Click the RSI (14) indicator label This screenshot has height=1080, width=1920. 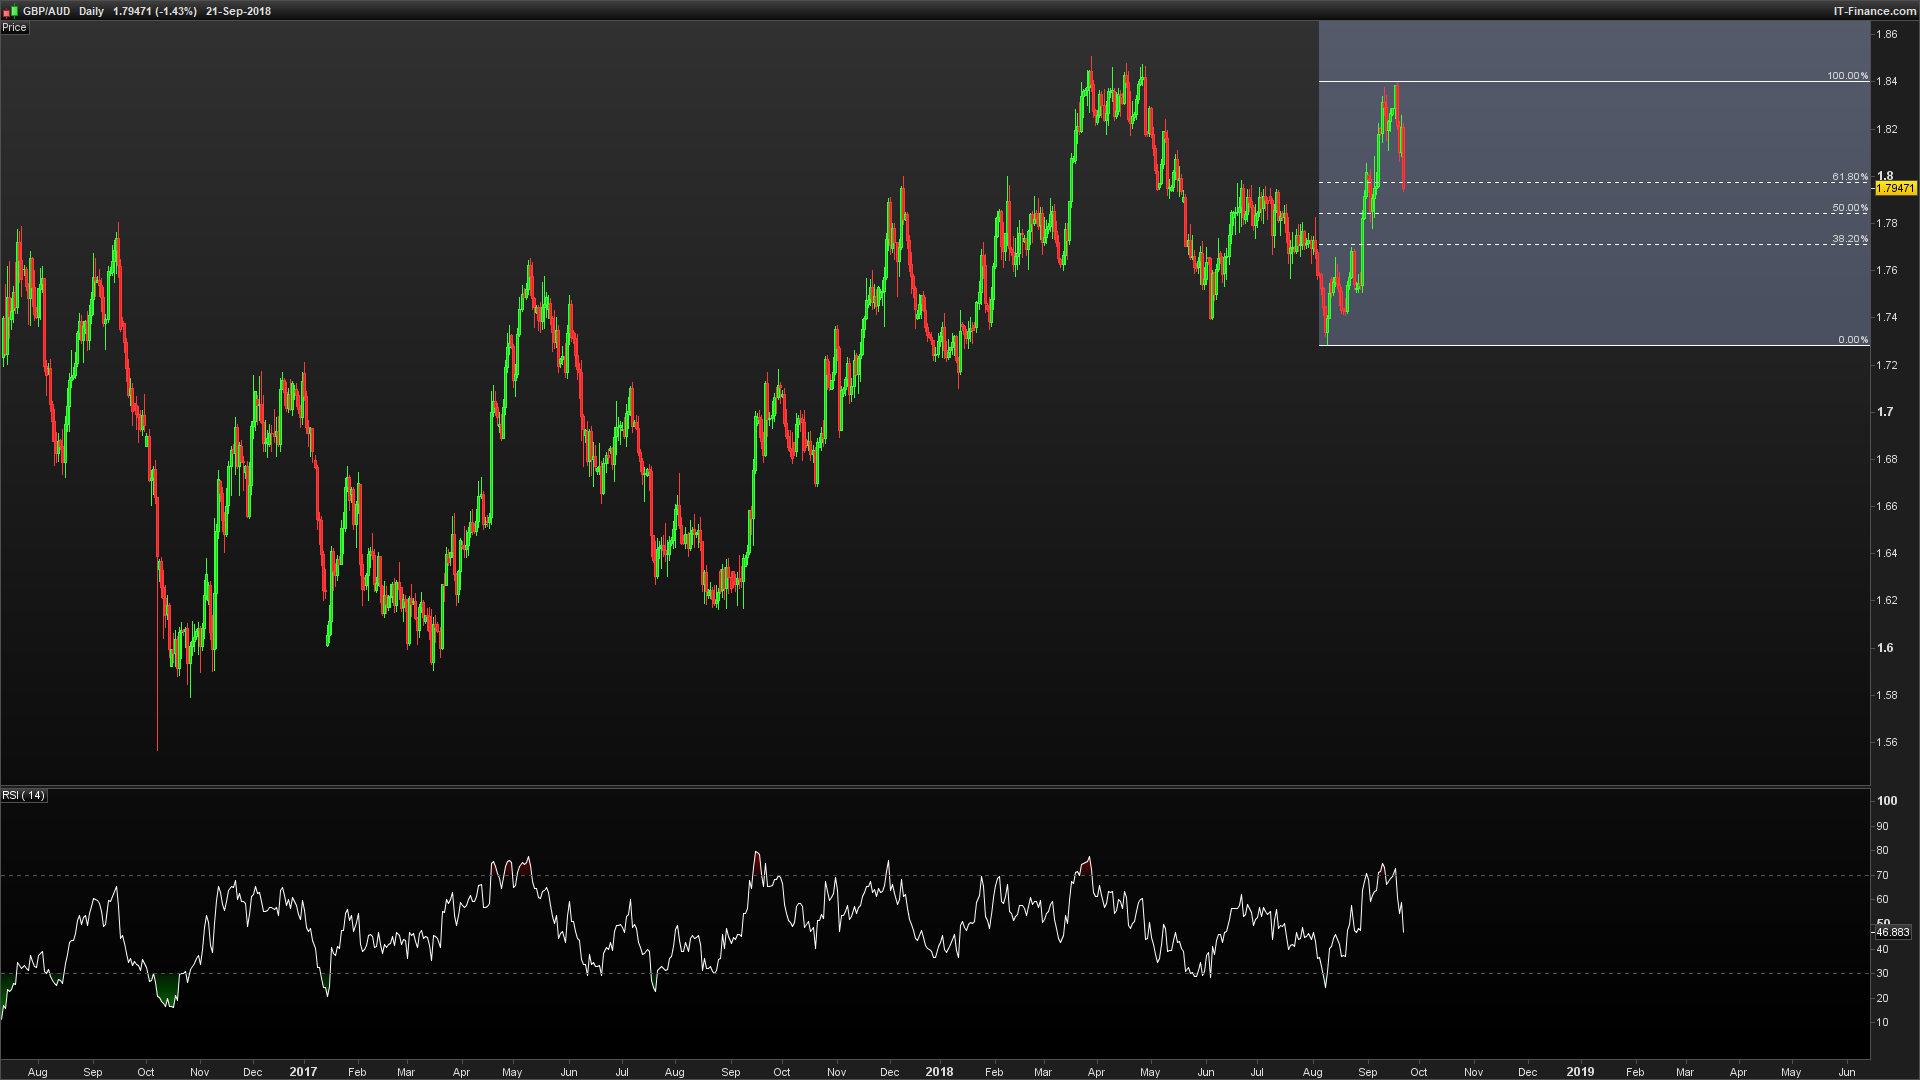[x=23, y=796]
